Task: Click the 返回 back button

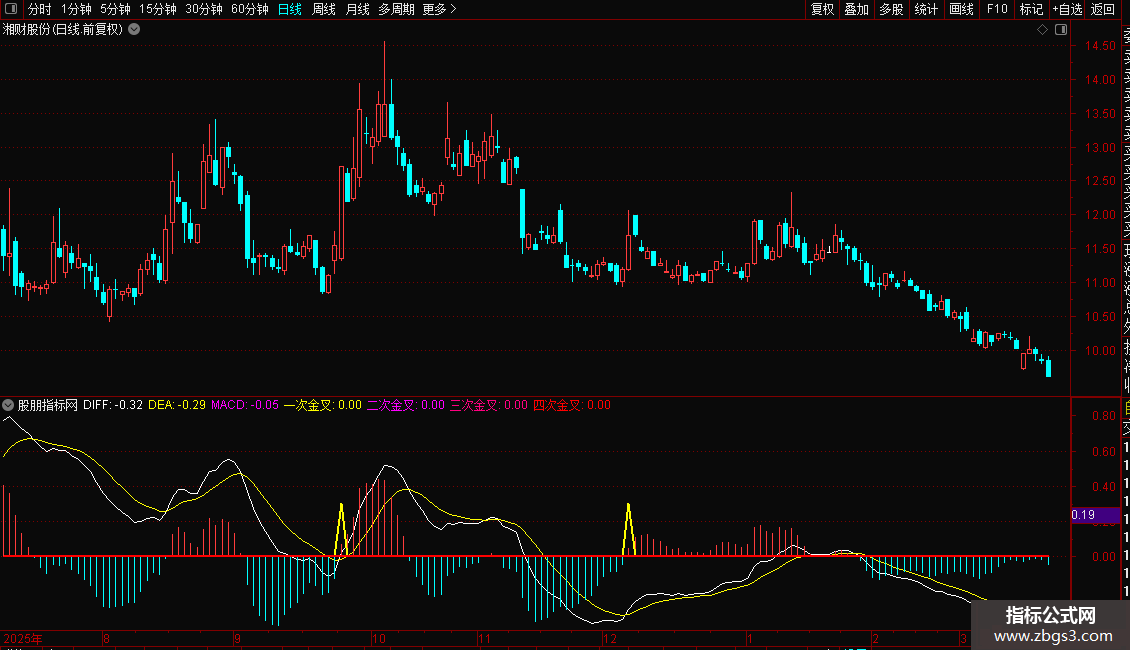Action: (x=1103, y=9)
